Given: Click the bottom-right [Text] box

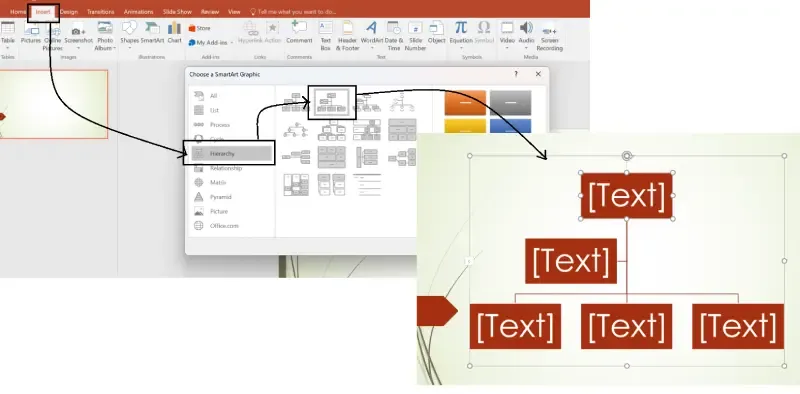Looking at the screenshot, I should (x=738, y=327).
